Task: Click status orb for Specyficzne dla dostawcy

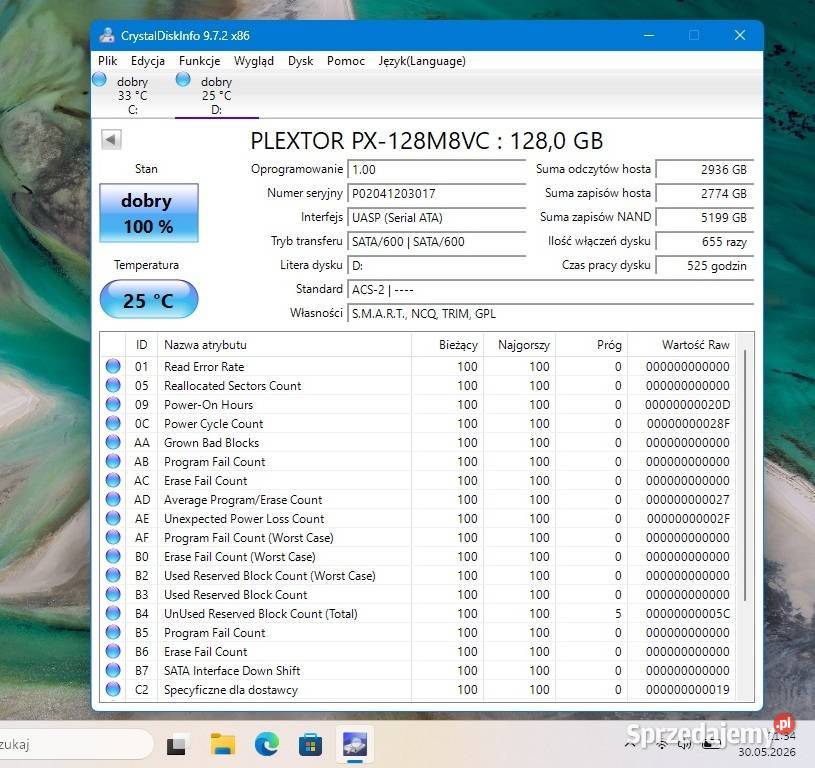Action: [113, 689]
